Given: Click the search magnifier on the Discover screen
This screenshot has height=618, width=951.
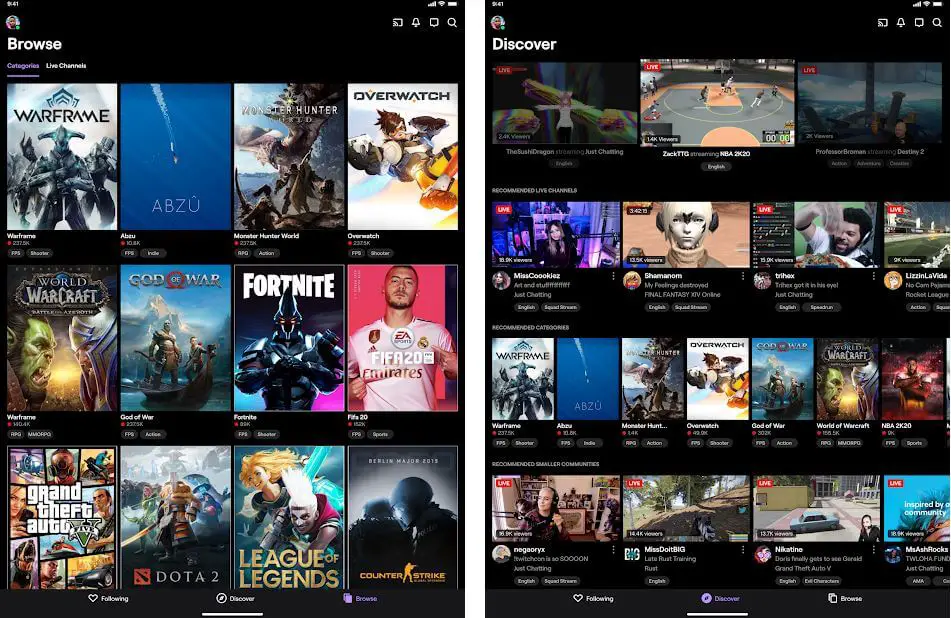Looking at the screenshot, I should pyautogui.click(x=938, y=22).
